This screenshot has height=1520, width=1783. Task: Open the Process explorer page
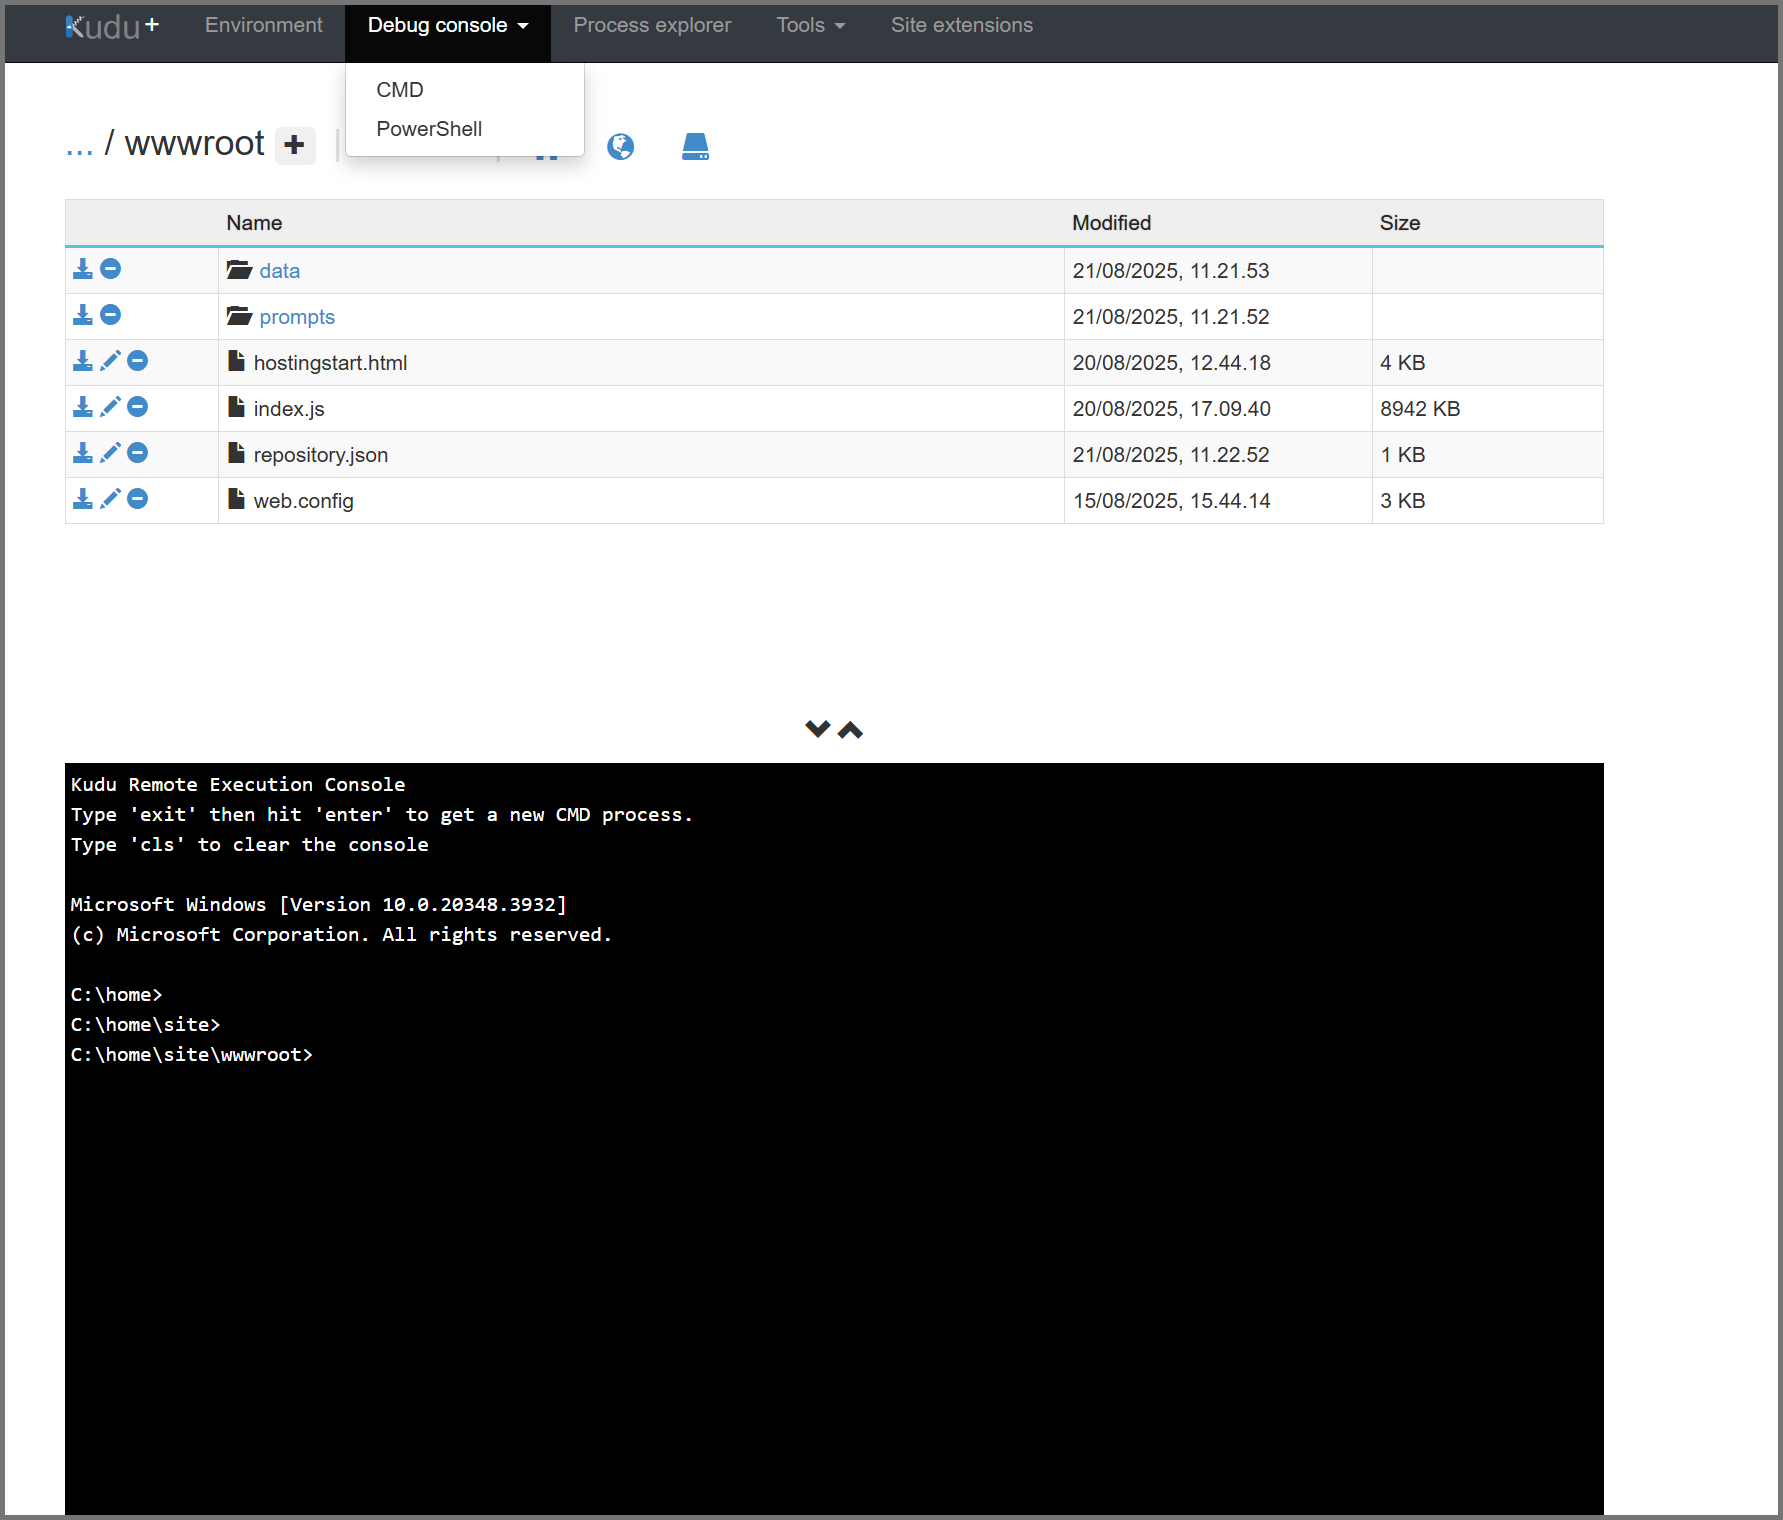[x=652, y=25]
